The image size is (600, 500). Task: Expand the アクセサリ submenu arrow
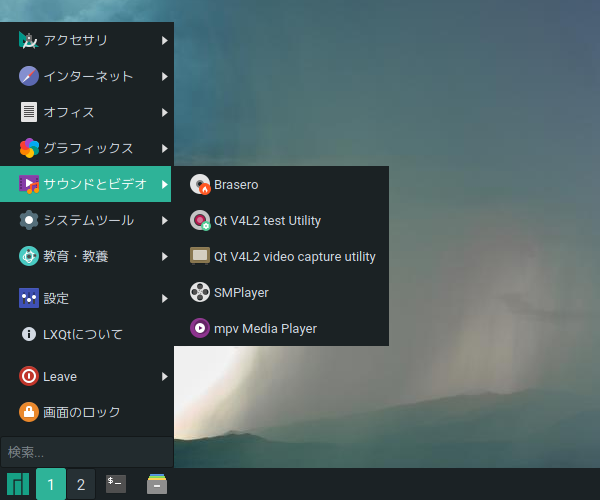165,40
